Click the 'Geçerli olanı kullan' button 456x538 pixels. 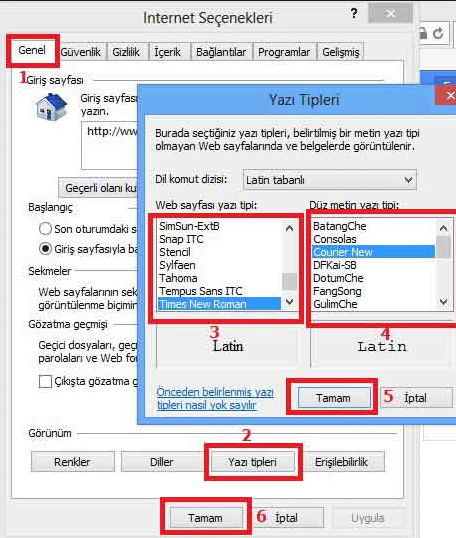pyautogui.click(x=98, y=188)
